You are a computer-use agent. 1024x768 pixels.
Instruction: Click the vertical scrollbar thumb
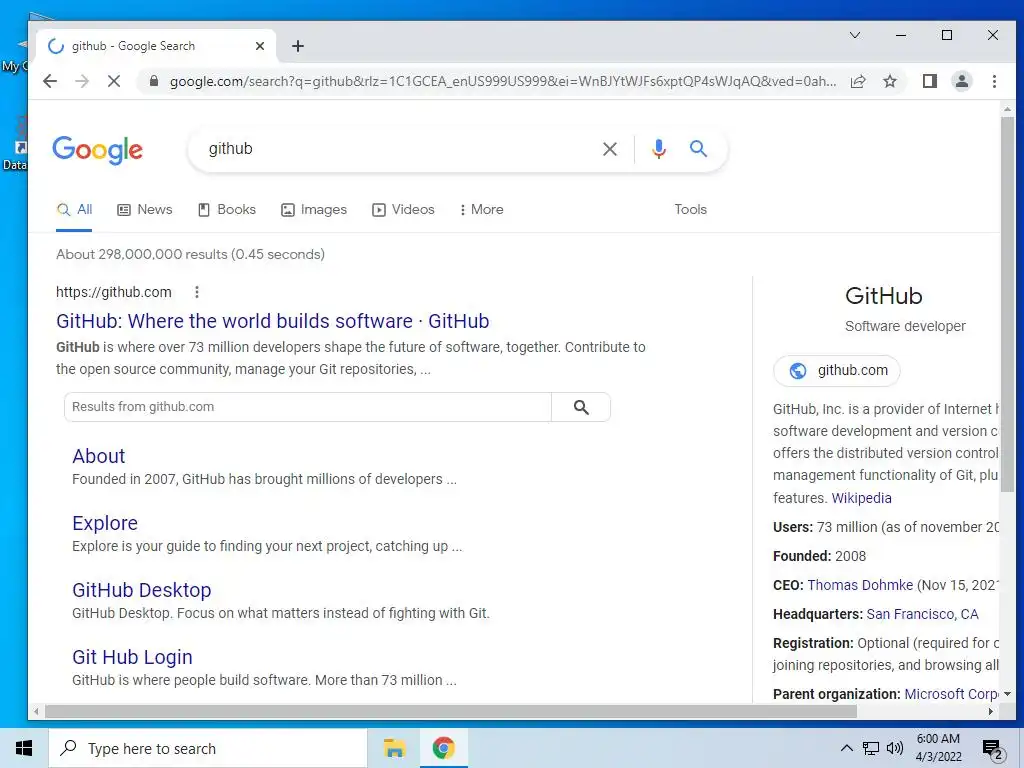(1007, 306)
